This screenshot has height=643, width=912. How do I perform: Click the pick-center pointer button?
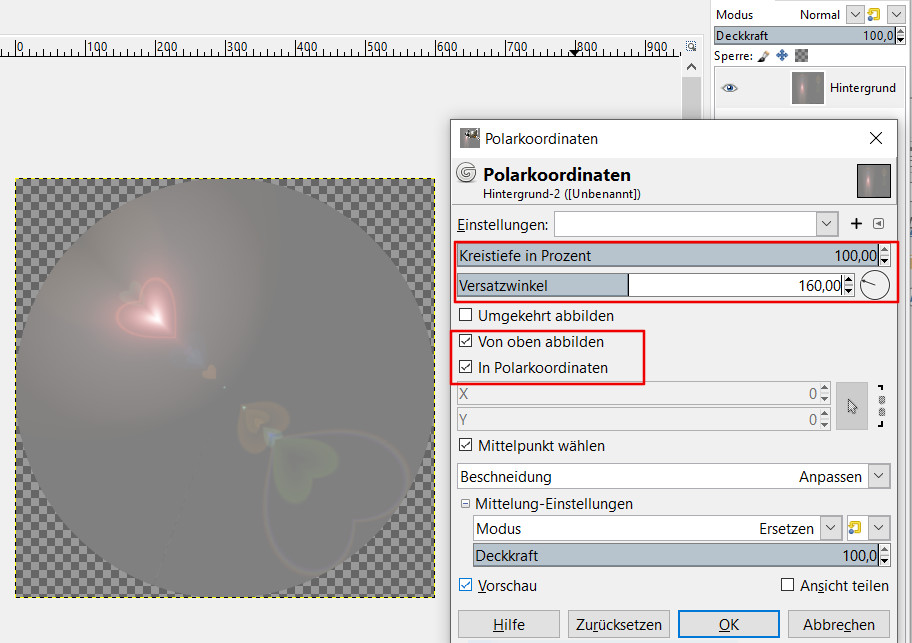(x=852, y=406)
